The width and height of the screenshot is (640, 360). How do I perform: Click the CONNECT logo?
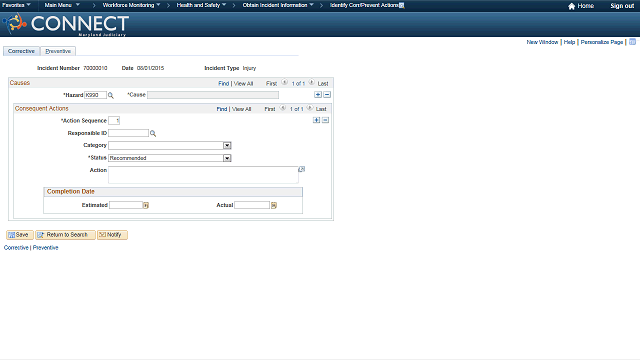pos(66,24)
